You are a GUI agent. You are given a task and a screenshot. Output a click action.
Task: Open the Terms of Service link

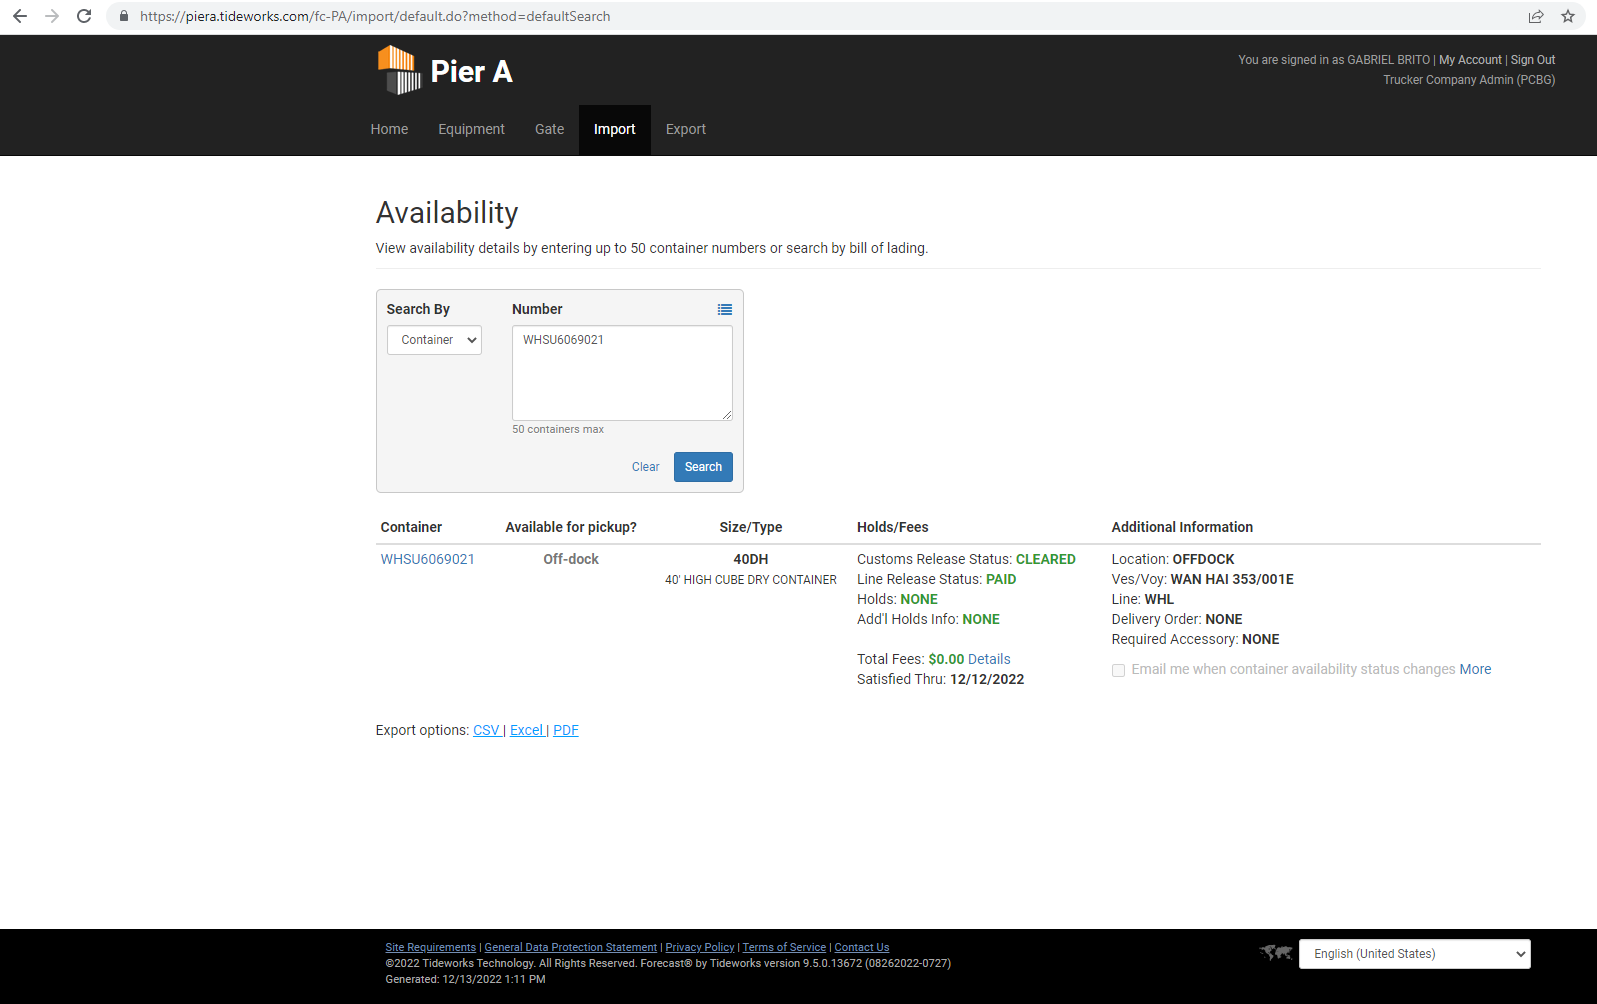coord(784,947)
